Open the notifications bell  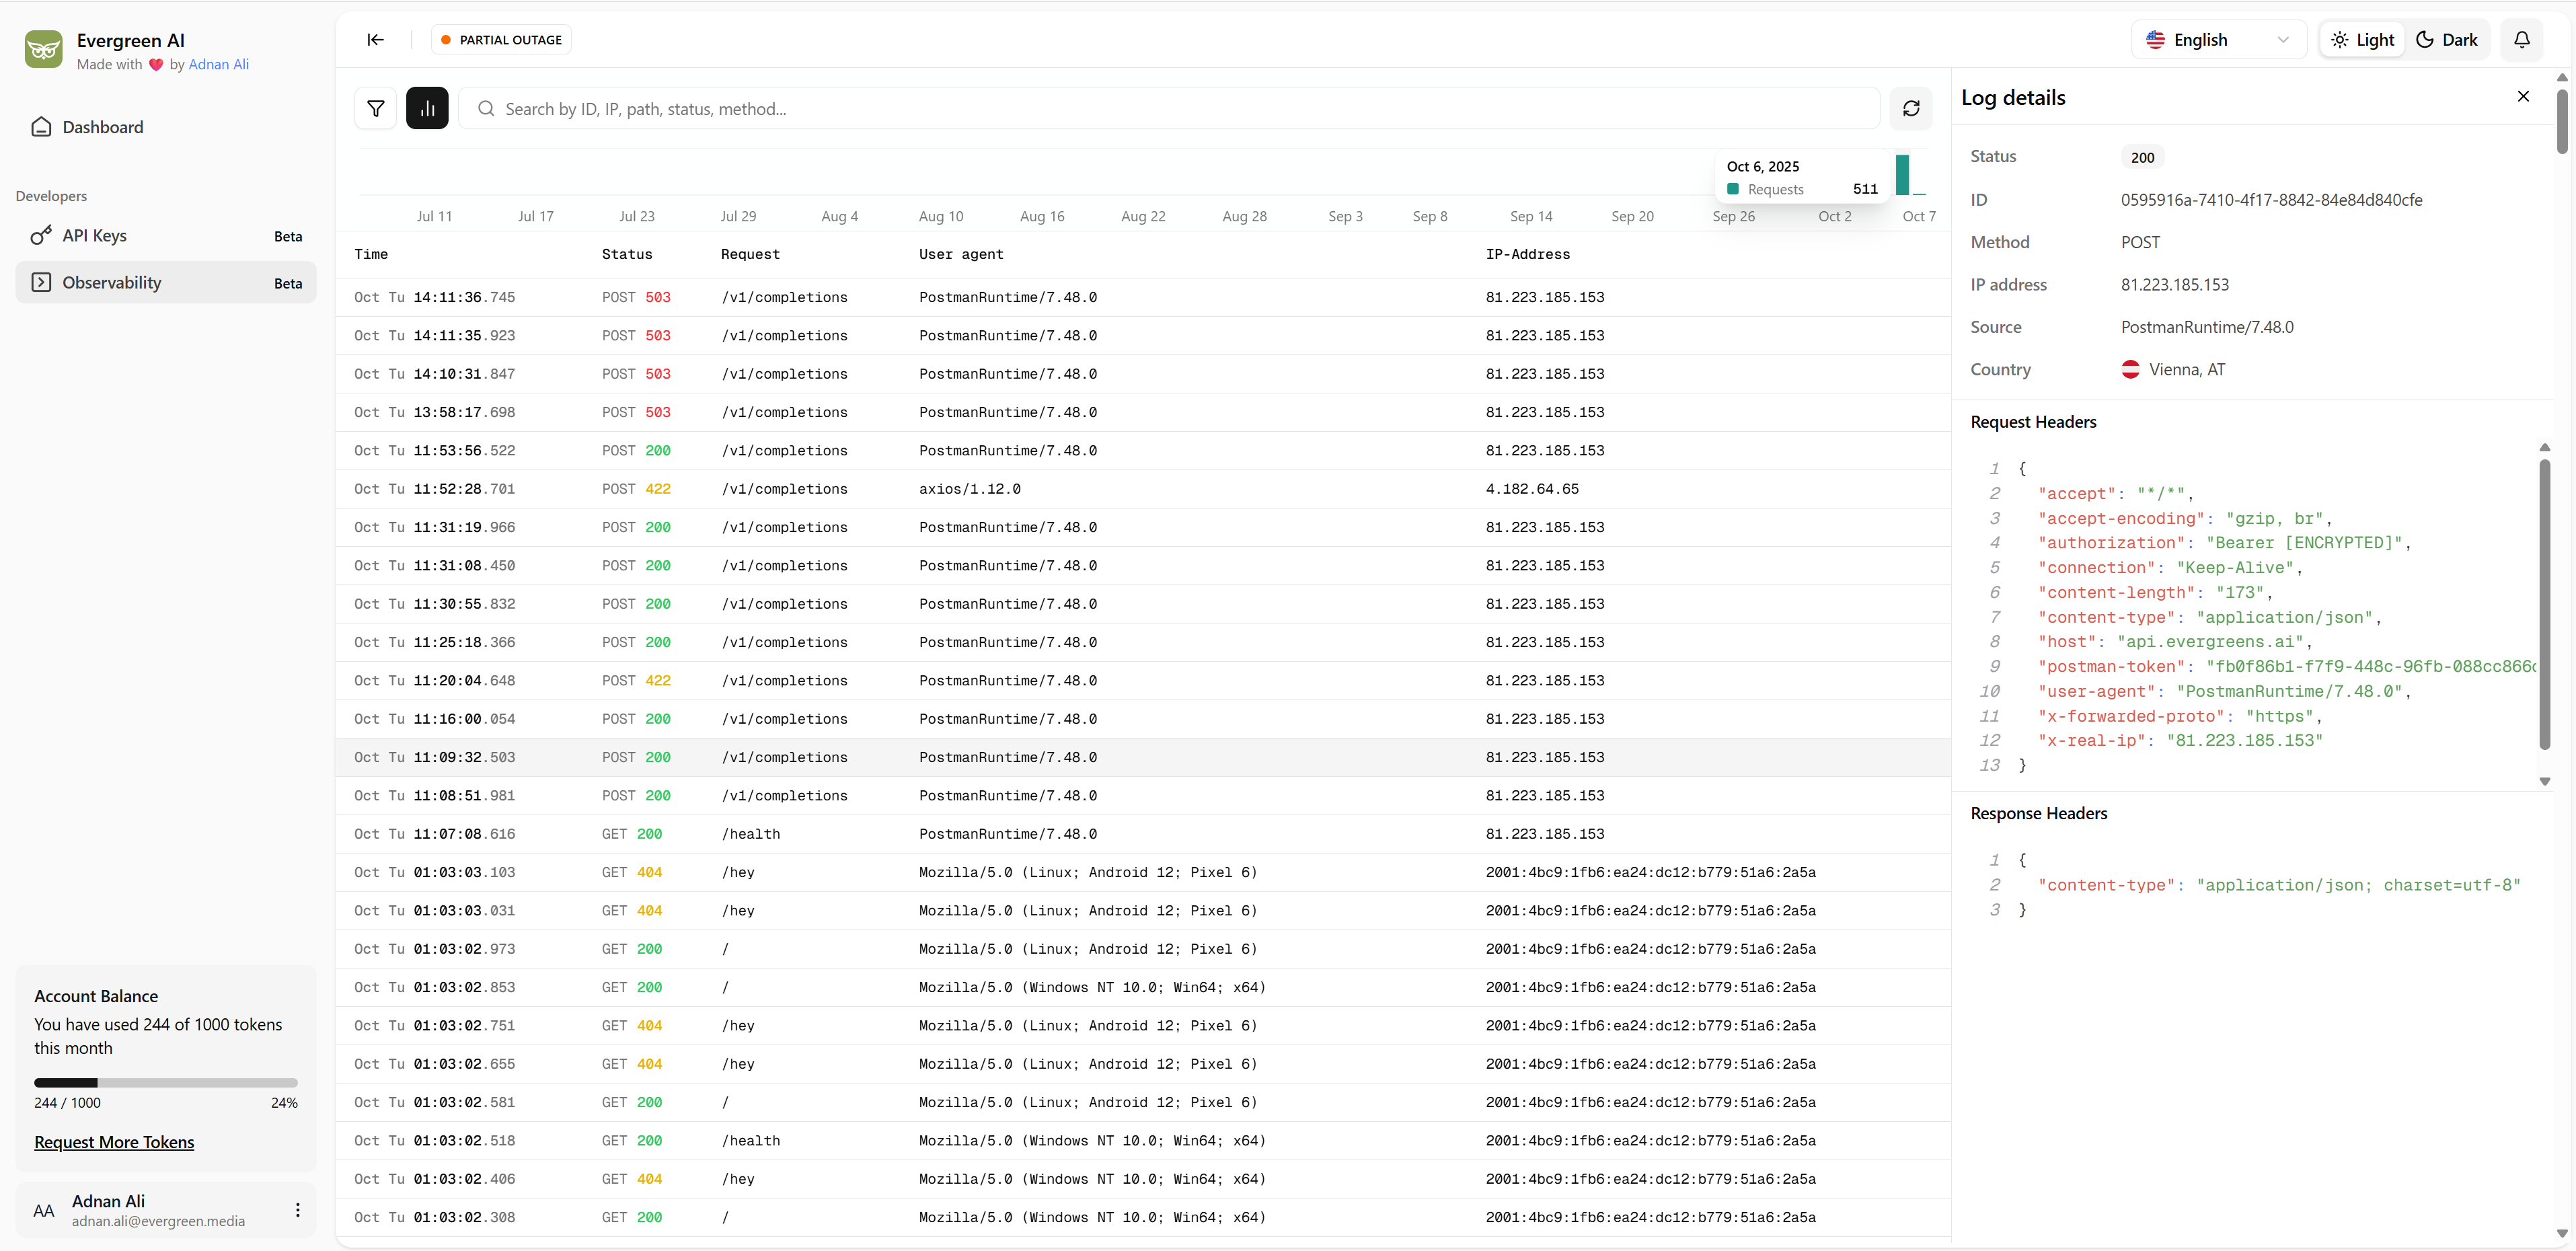point(2521,40)
